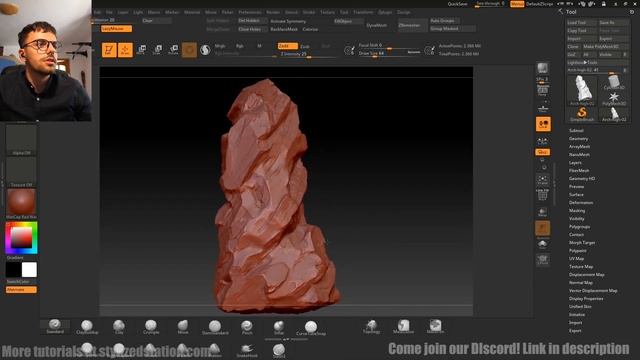Viewport: 640px width, 360px height.
Task: Choose the Clay brush
Action: coord(119,327)
